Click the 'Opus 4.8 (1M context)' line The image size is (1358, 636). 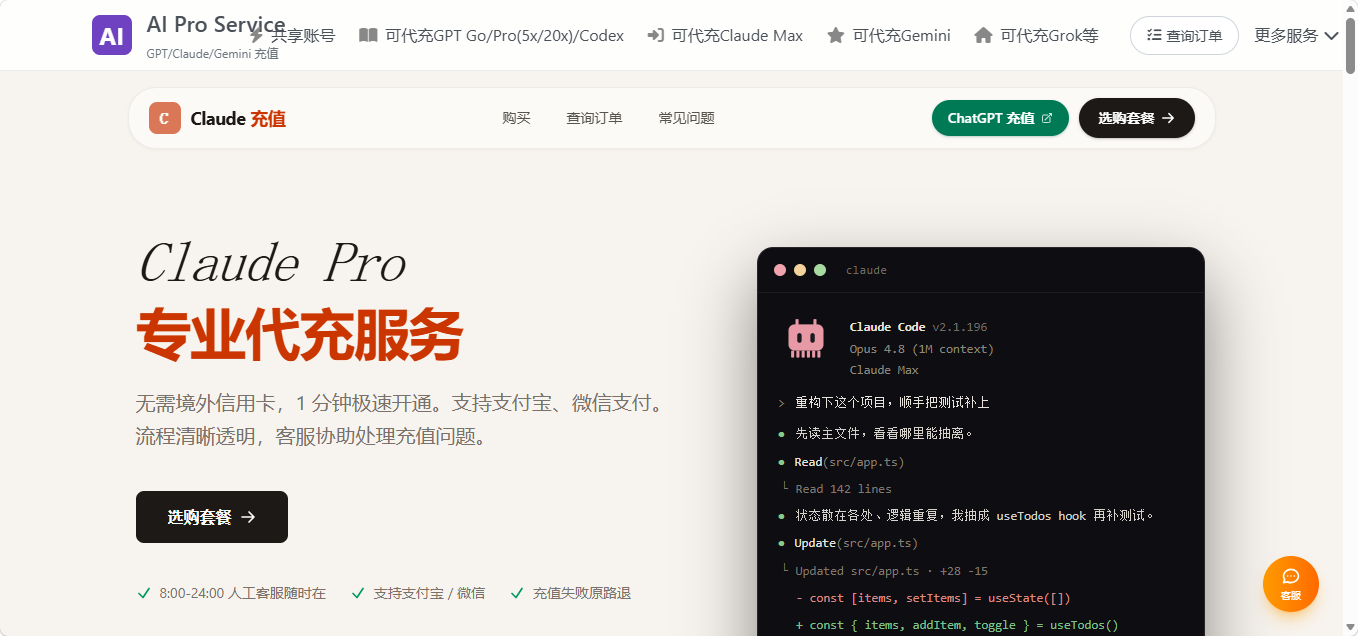[921, 349]
